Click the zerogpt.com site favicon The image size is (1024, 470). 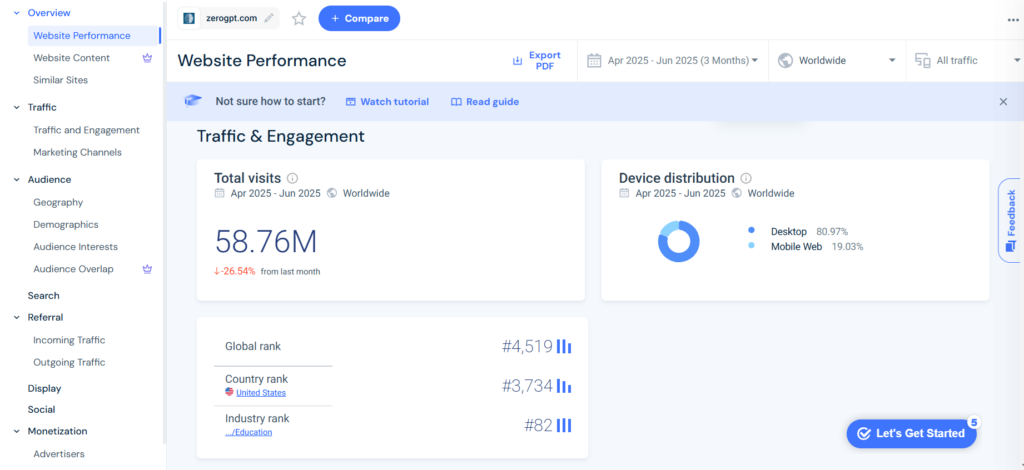189,18
